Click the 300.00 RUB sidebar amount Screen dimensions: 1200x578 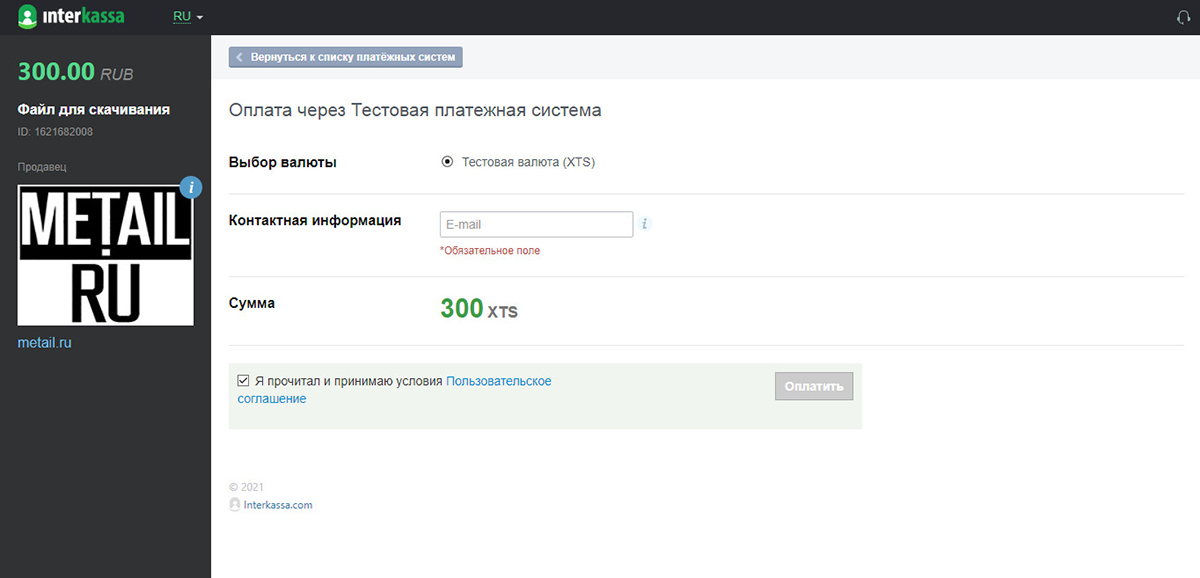click(75, 72)
